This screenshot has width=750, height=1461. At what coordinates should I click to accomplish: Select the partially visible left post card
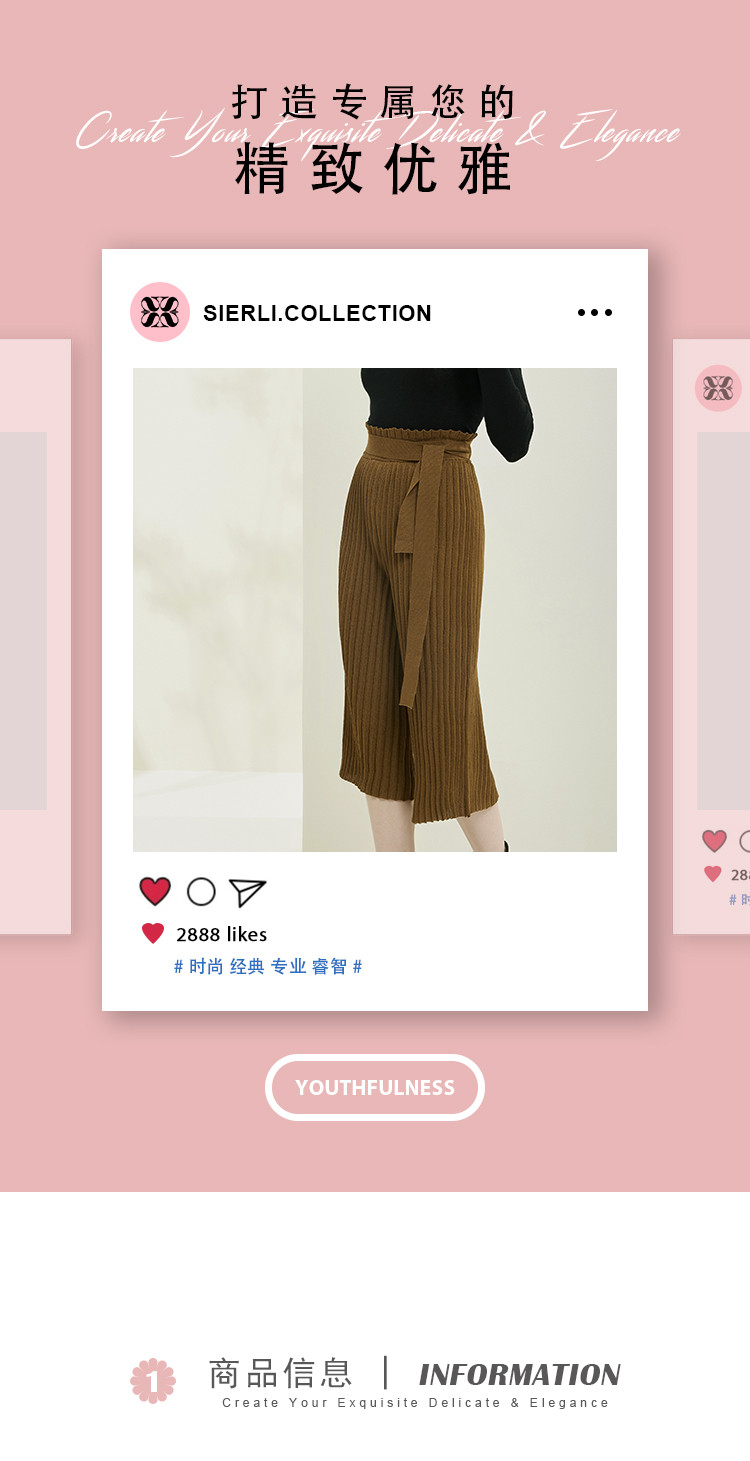pyautogui.click(x=35, y=637)
